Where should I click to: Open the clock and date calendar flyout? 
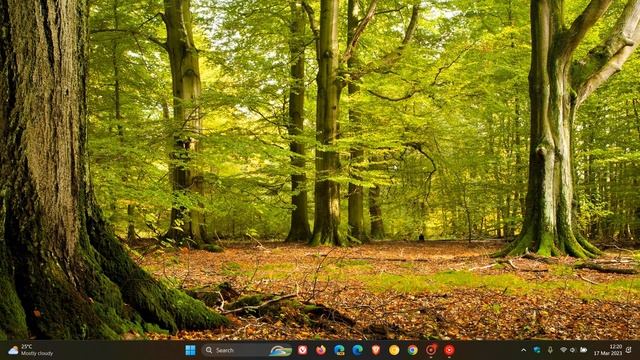[608, 350]
